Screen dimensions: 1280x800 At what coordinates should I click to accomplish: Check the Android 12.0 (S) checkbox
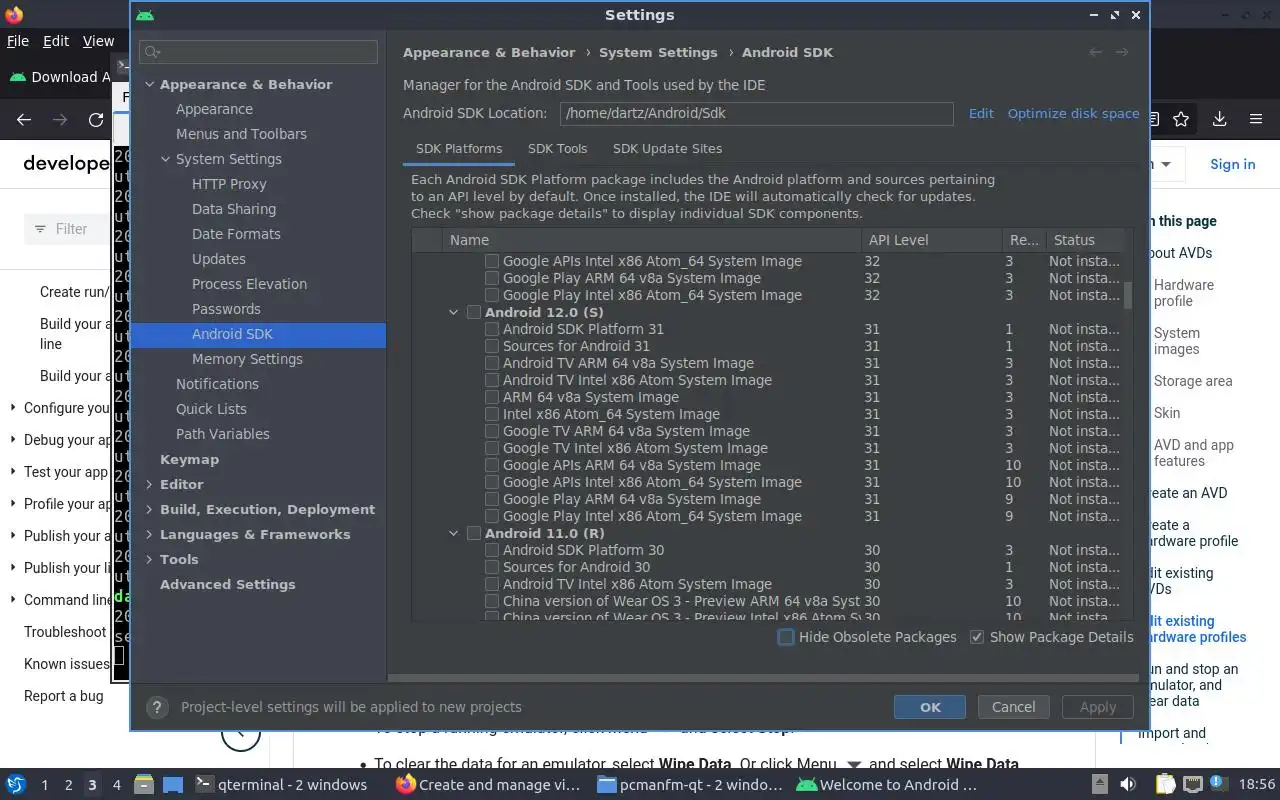click(474, 312)
